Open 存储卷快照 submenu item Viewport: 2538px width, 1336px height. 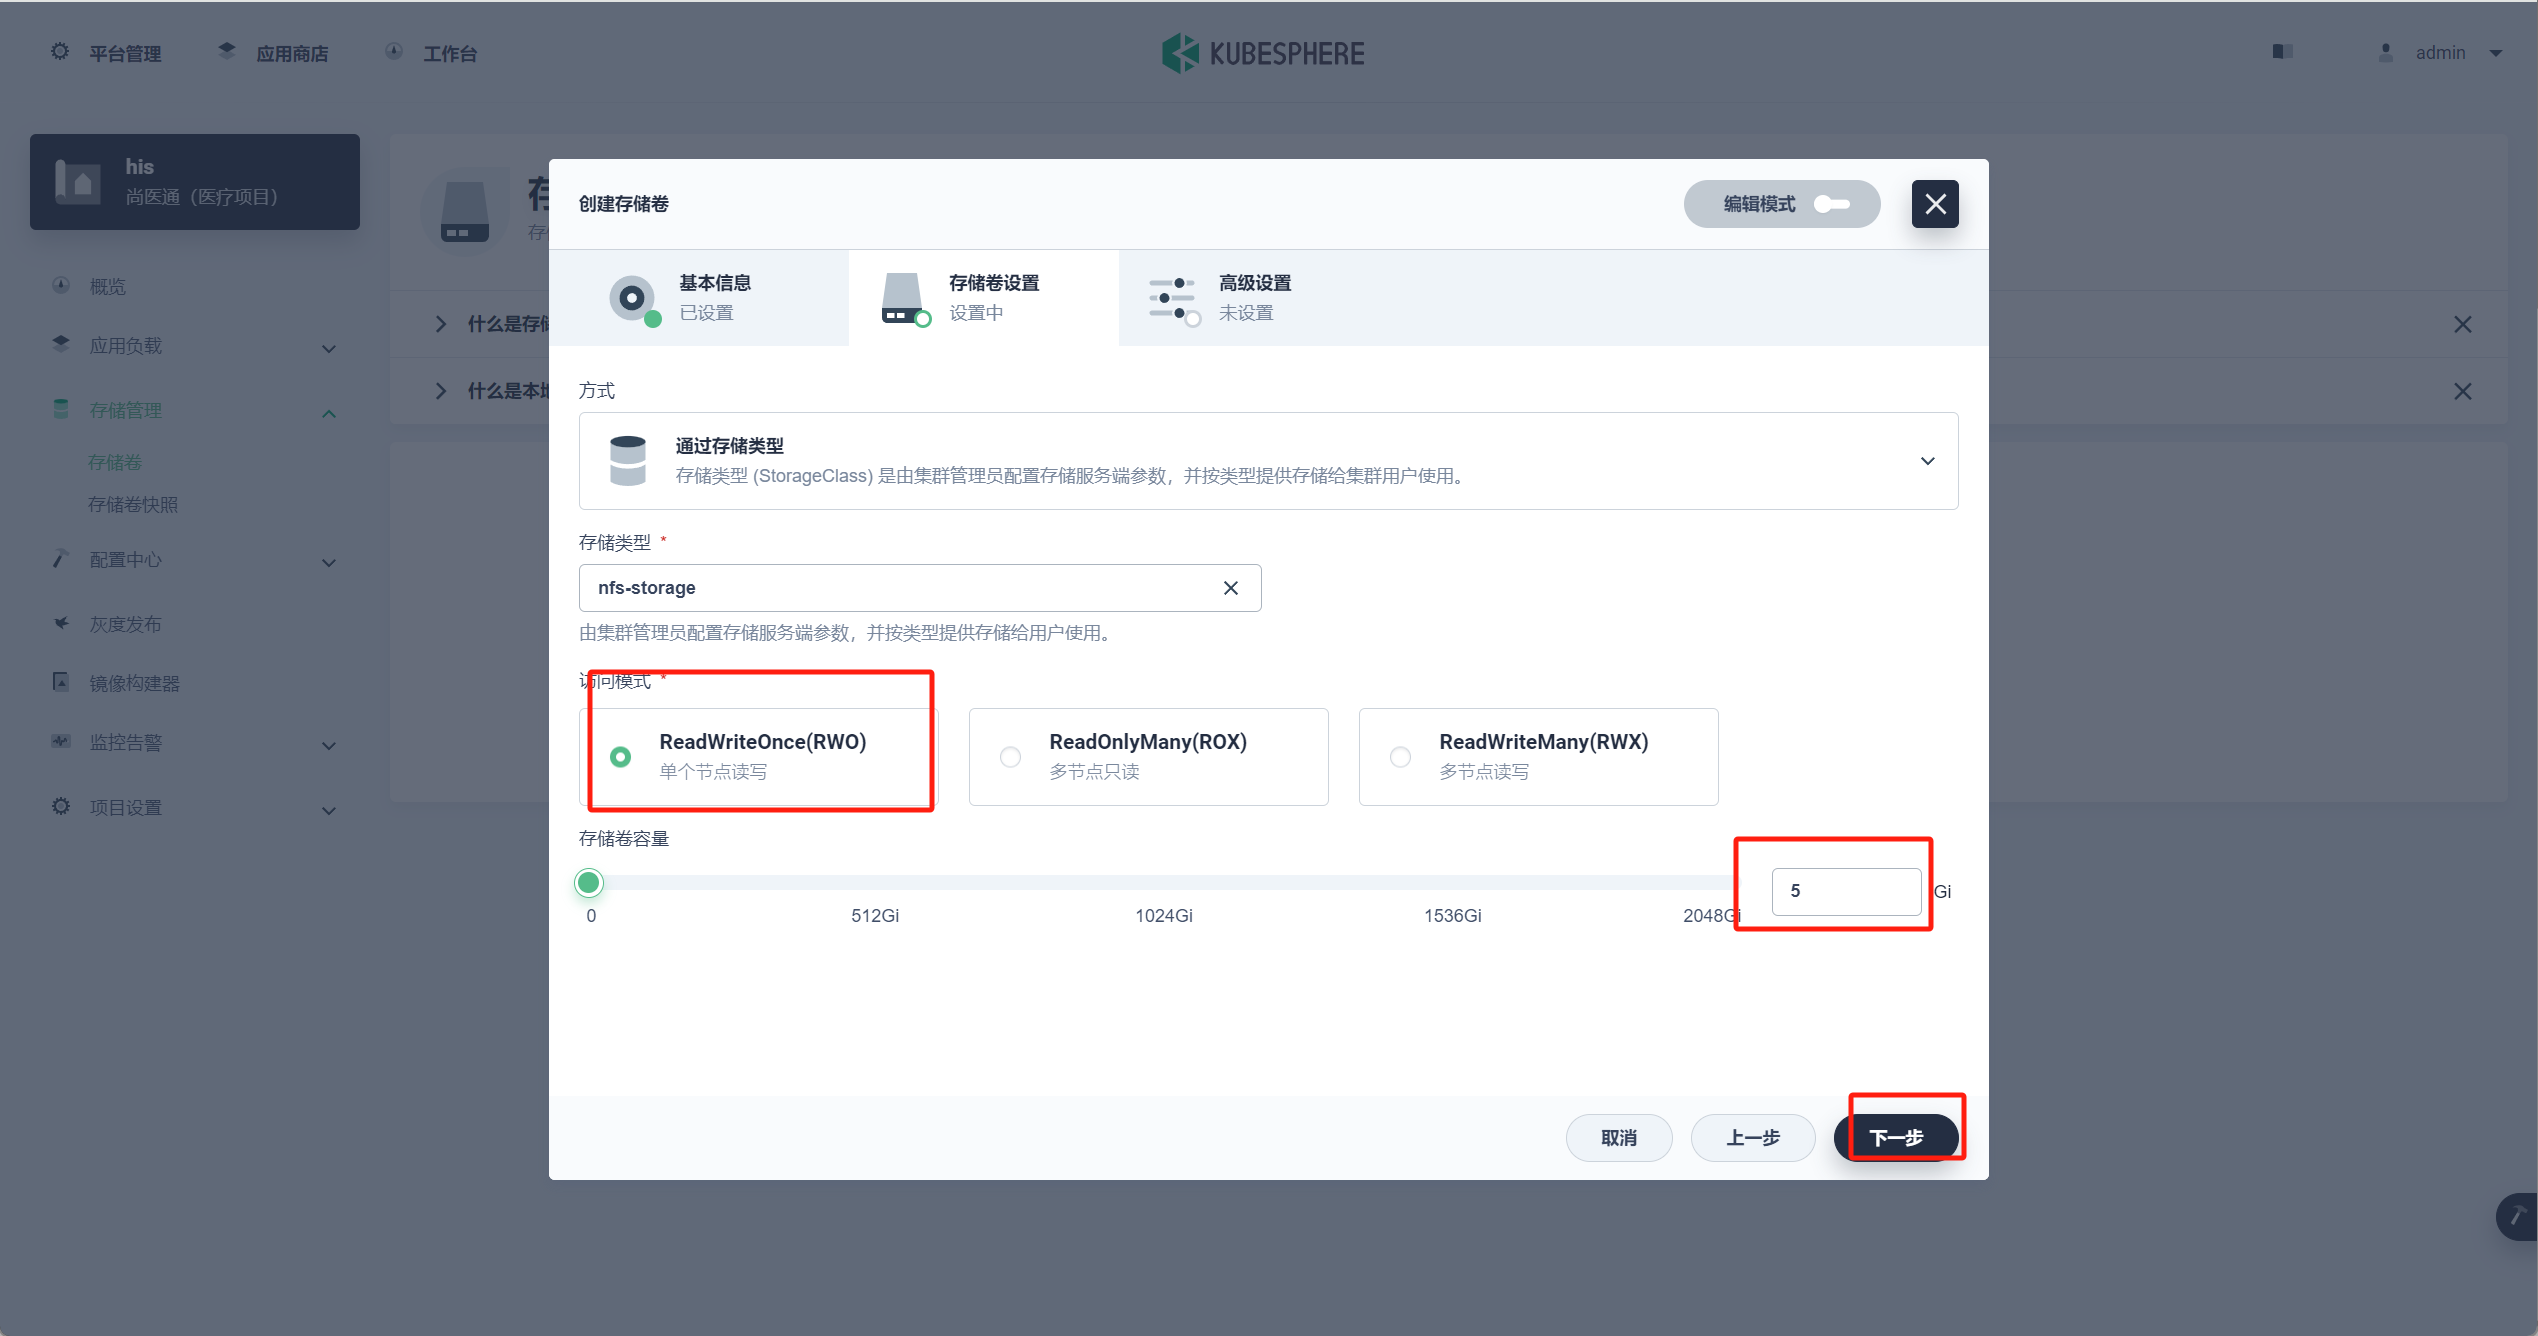pyautogui.click(x=133, y=504)
